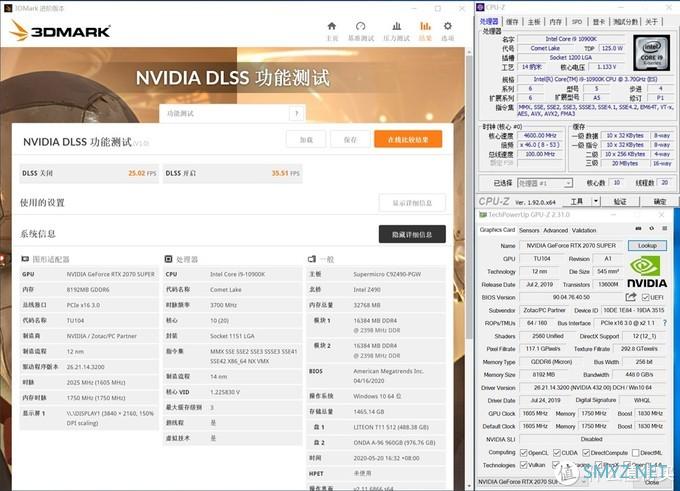Image resolution: width=680 pixels, height=491 pixels.
Task: Open GPU-Z hamburger menu icon
Action: tap(664, 228)
